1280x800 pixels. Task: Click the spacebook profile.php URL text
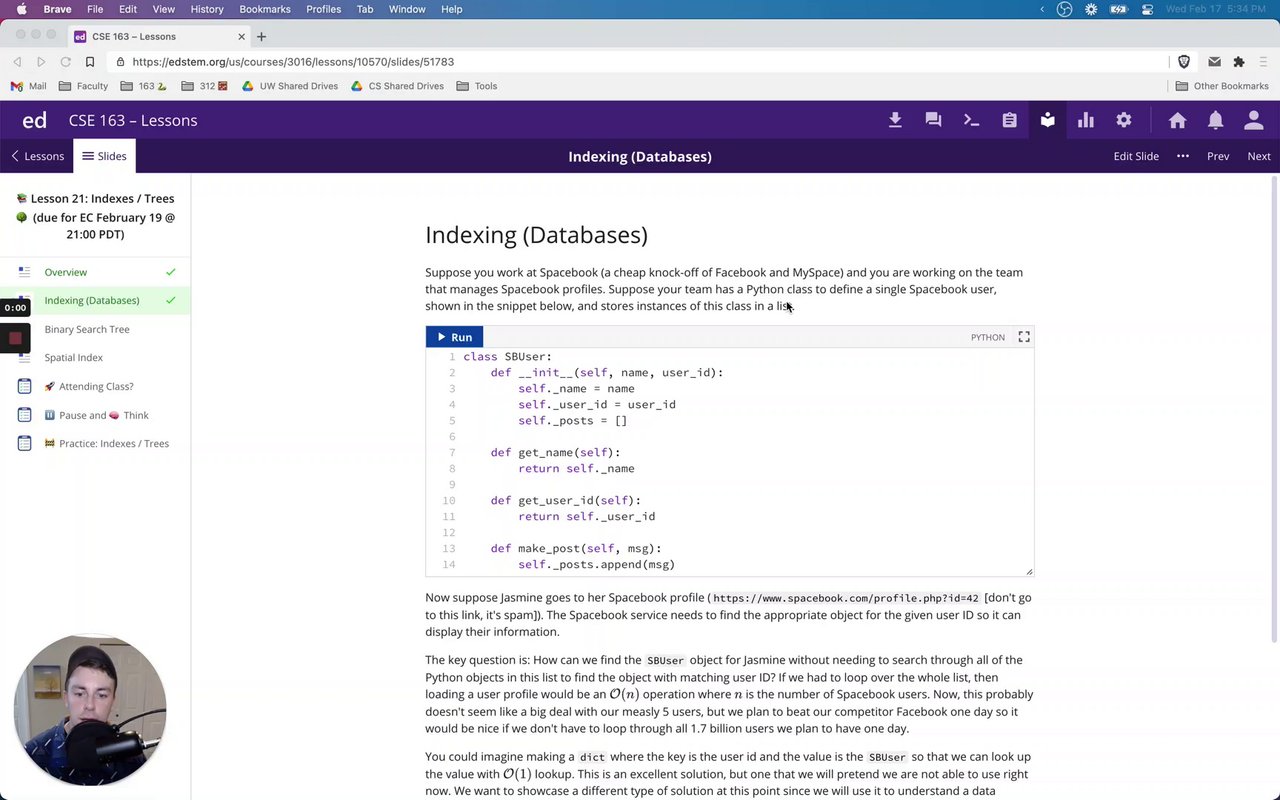846,598
